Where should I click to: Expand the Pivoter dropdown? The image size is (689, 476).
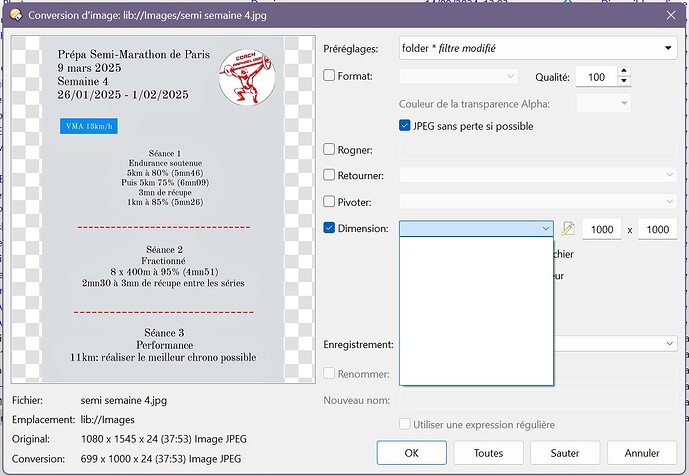point(538,202)
